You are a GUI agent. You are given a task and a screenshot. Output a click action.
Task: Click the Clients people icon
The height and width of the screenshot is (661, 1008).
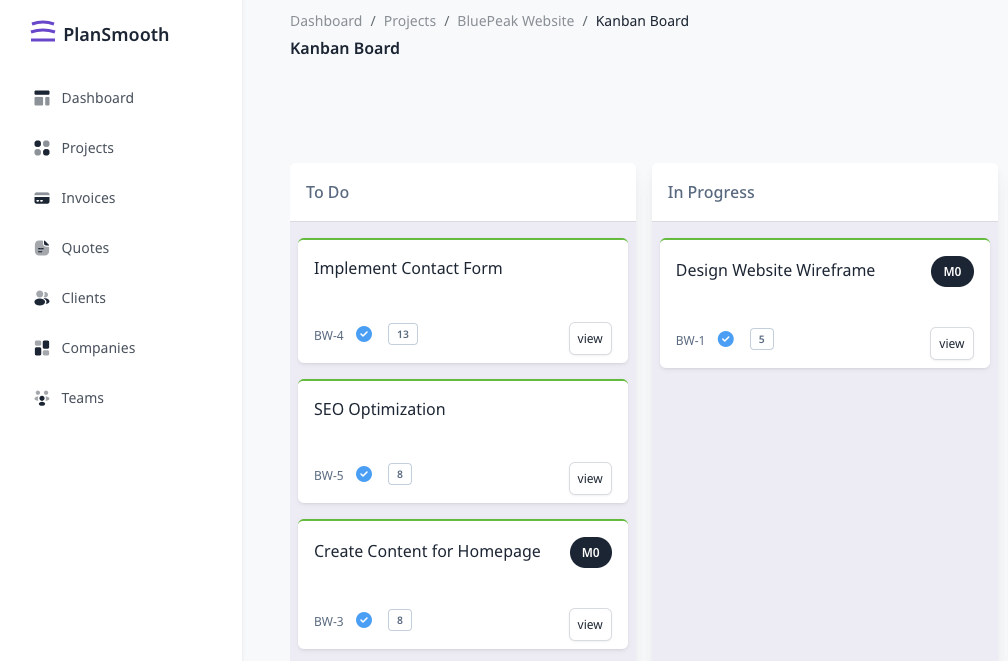pyautogui.click(x=42, y=298)
